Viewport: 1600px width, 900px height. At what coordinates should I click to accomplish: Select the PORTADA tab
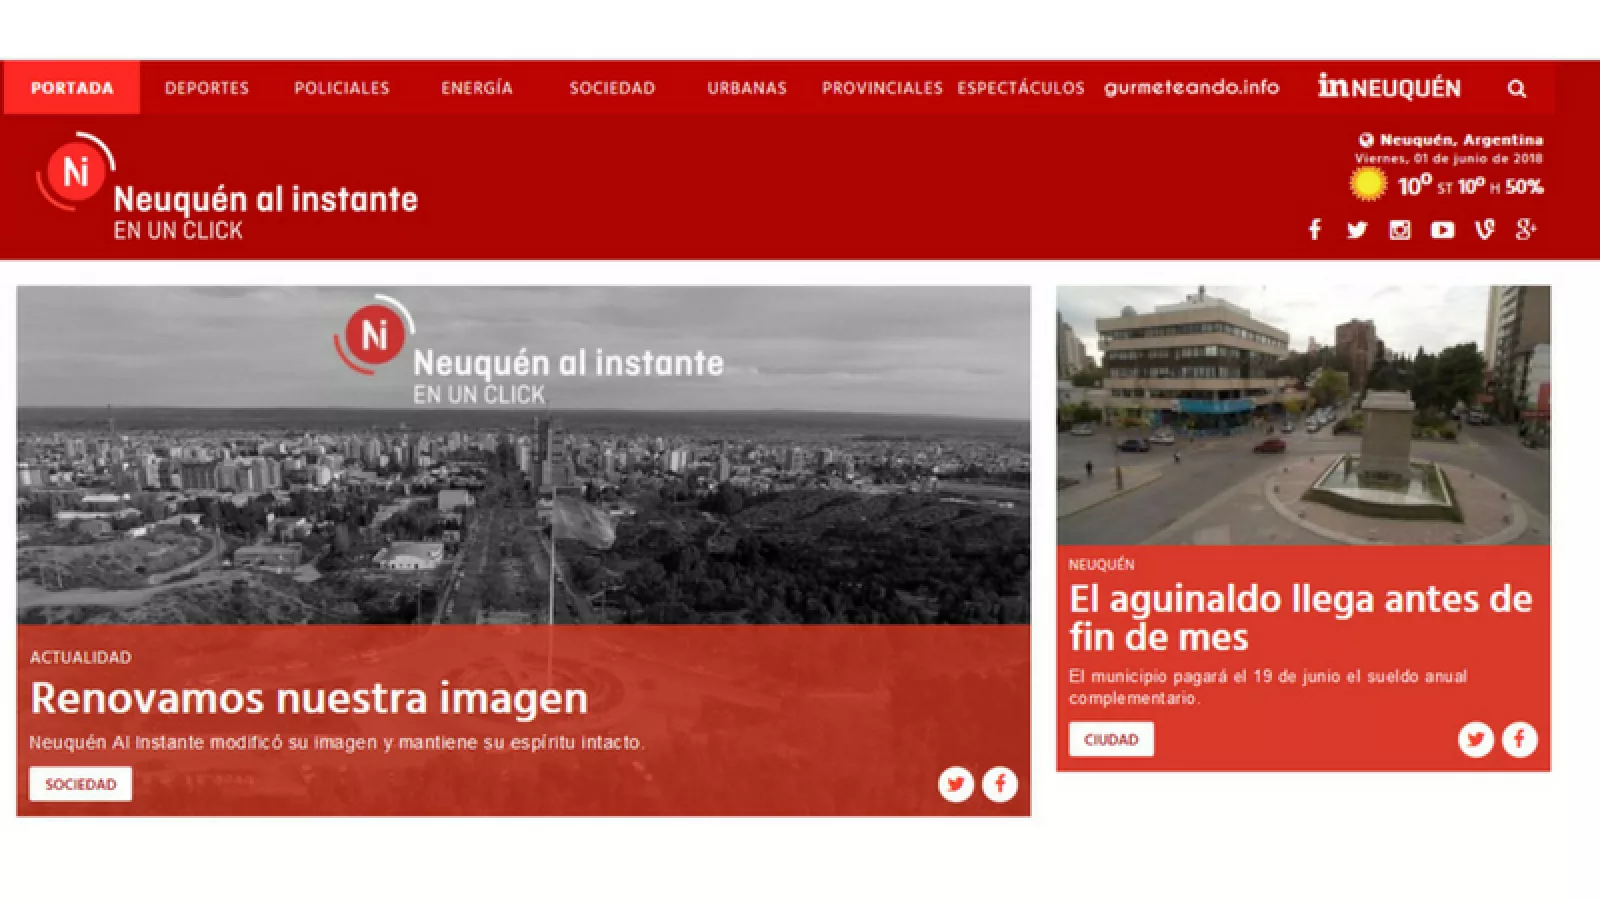pyautogui.click(x=72, y=88)
